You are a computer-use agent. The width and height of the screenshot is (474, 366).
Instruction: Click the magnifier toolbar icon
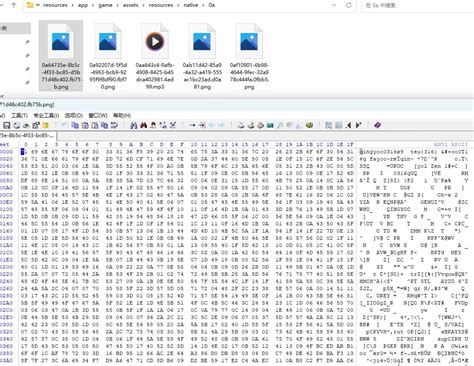tap(280, 125)
